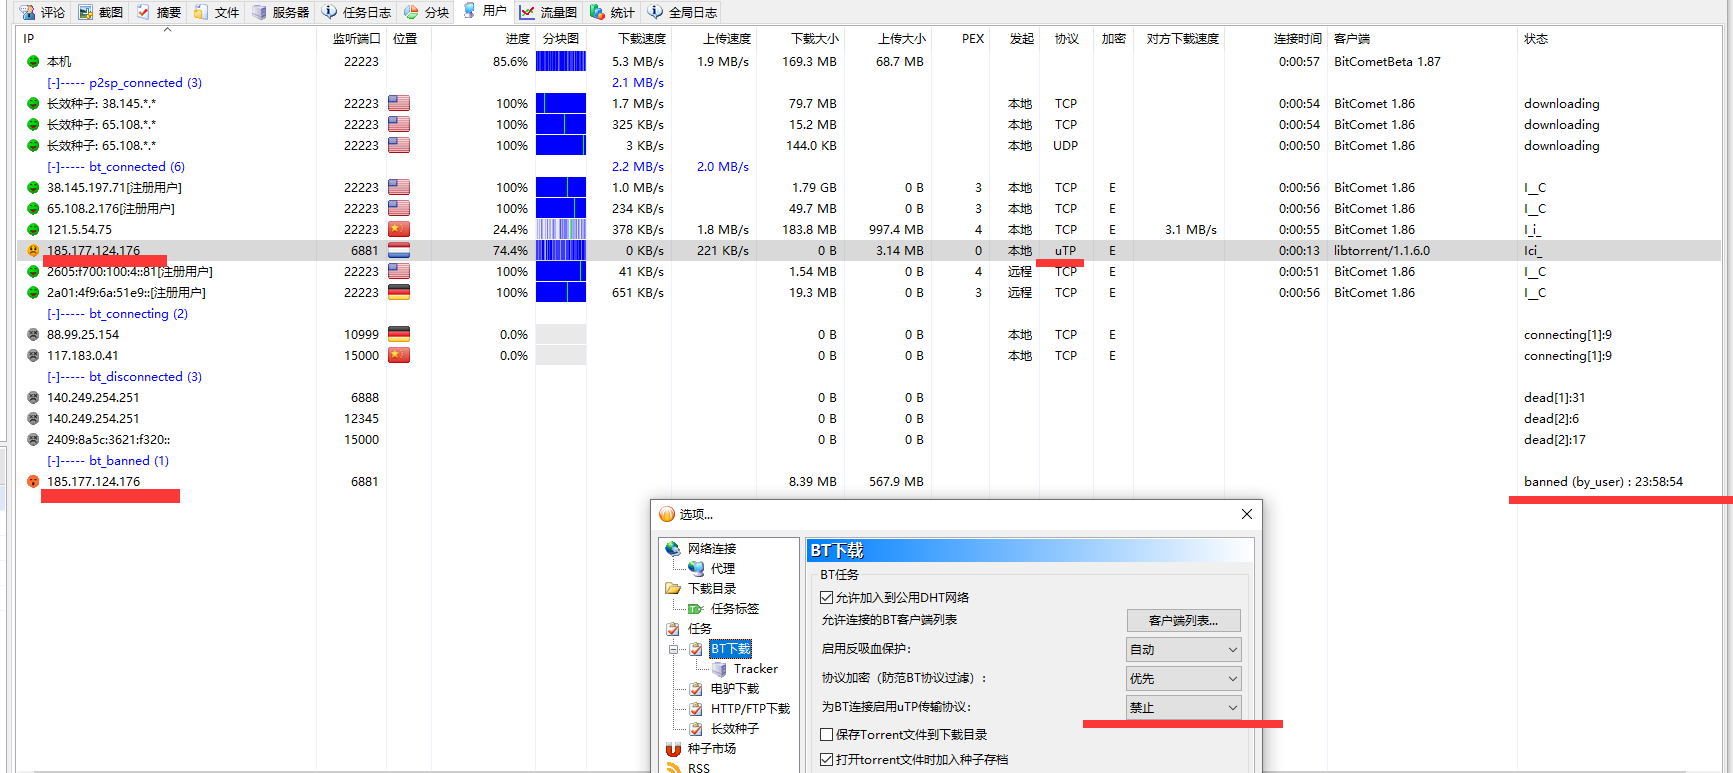
Task: Click the RSS feed icon
Action: 673,769
